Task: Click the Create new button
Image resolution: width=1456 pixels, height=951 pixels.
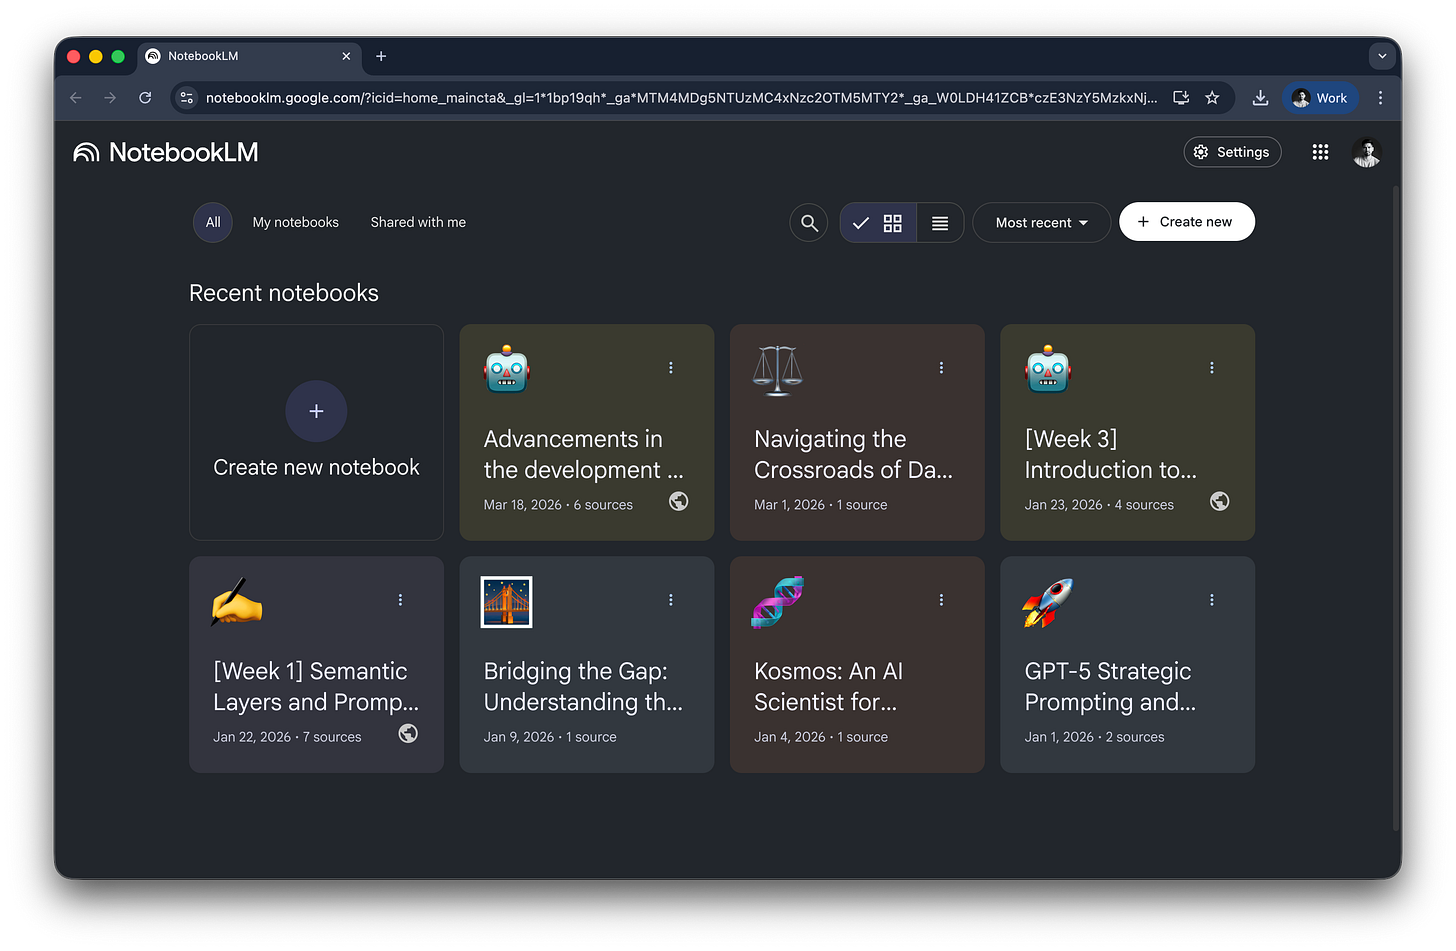Action: click(1186, 222)
